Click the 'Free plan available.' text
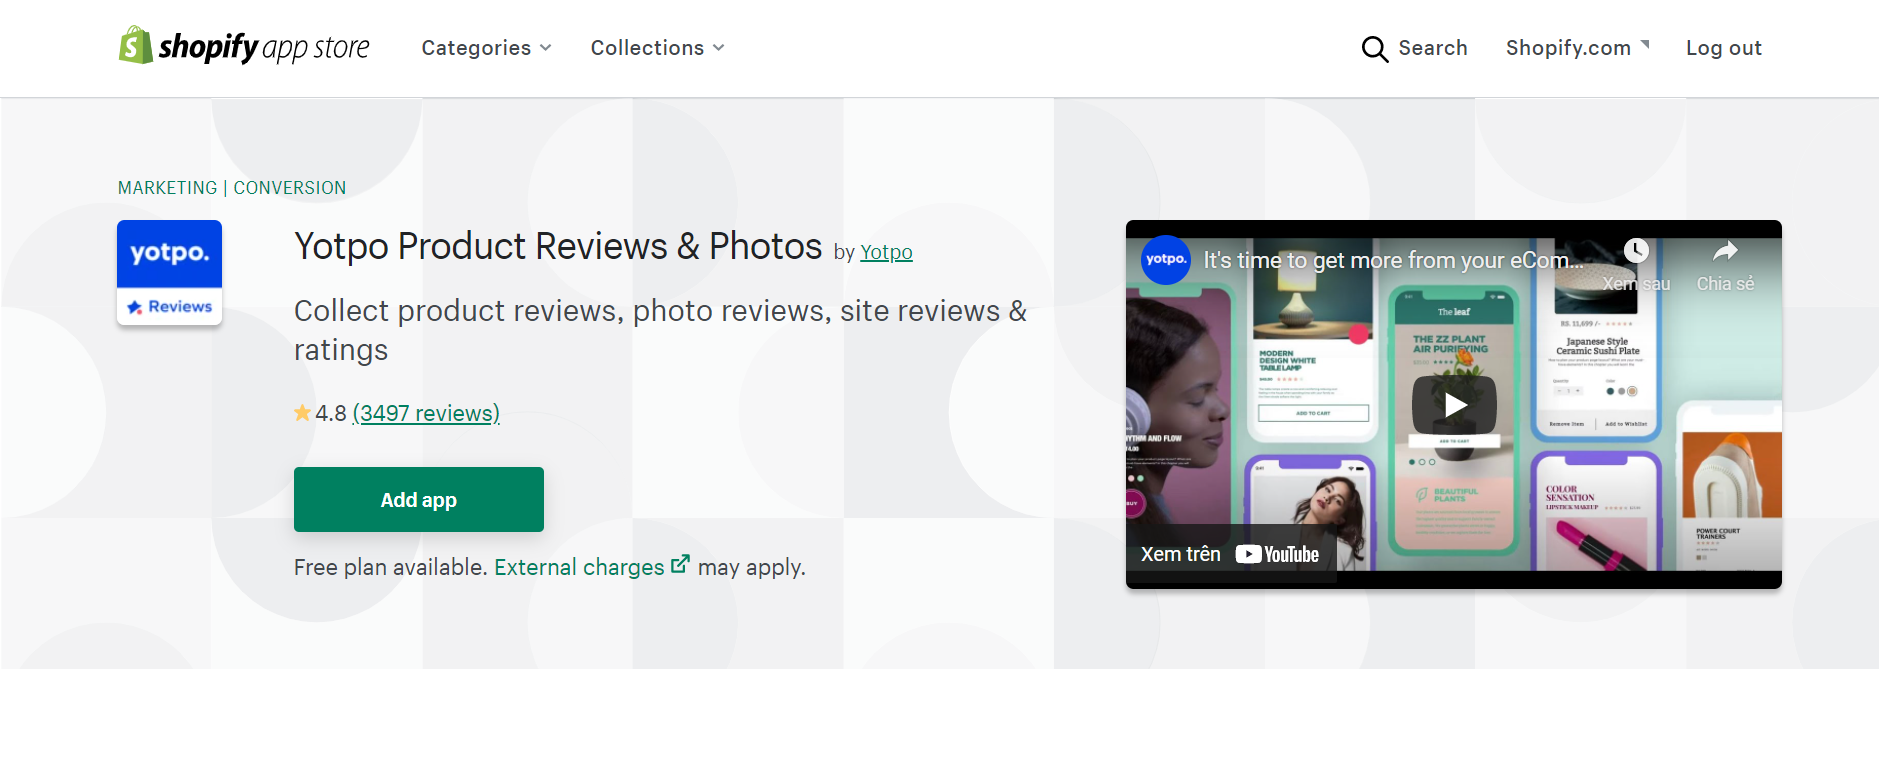This screenshot has width=1879, height=770. pyautogui.click(x=390, y=567)
